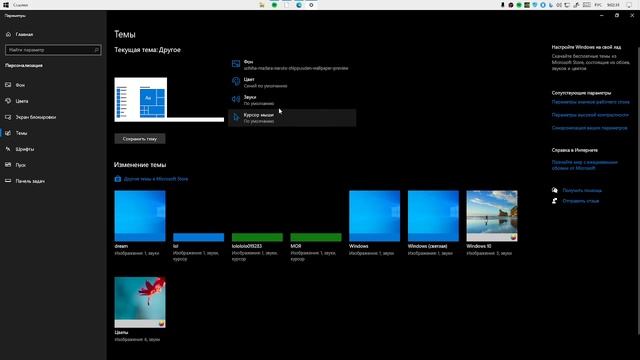Viewport: 640px width, 360px height.
Task: Open the high contrast settings link
Action: pos(590,115)
